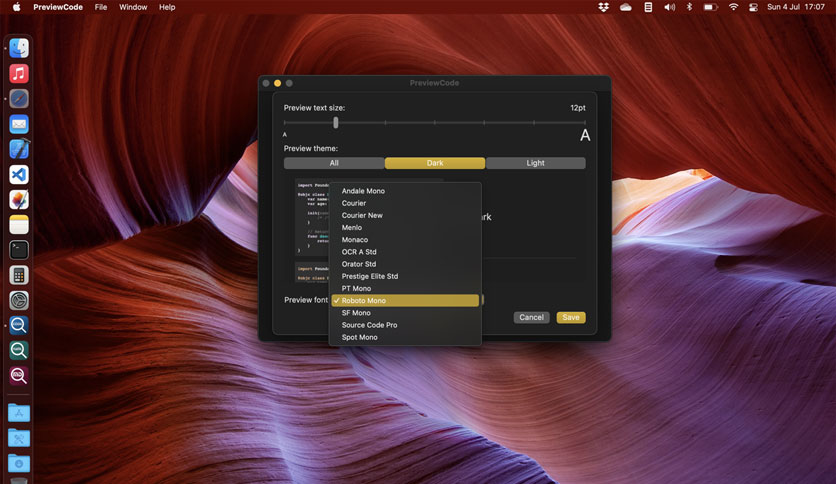Viewport: 836px width, 484px height.
Task: Choose Andale Mono from the font list
Action: pos(405,191)
